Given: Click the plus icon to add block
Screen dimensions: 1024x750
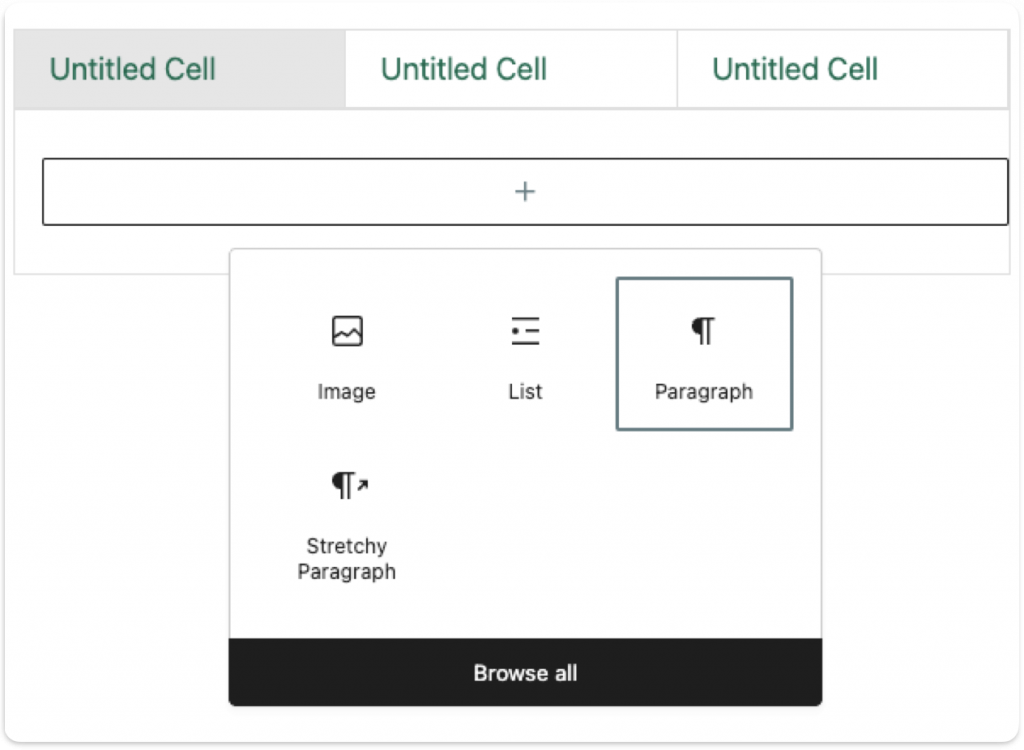Looking at the screenshot, I should (x=525, y=191).
